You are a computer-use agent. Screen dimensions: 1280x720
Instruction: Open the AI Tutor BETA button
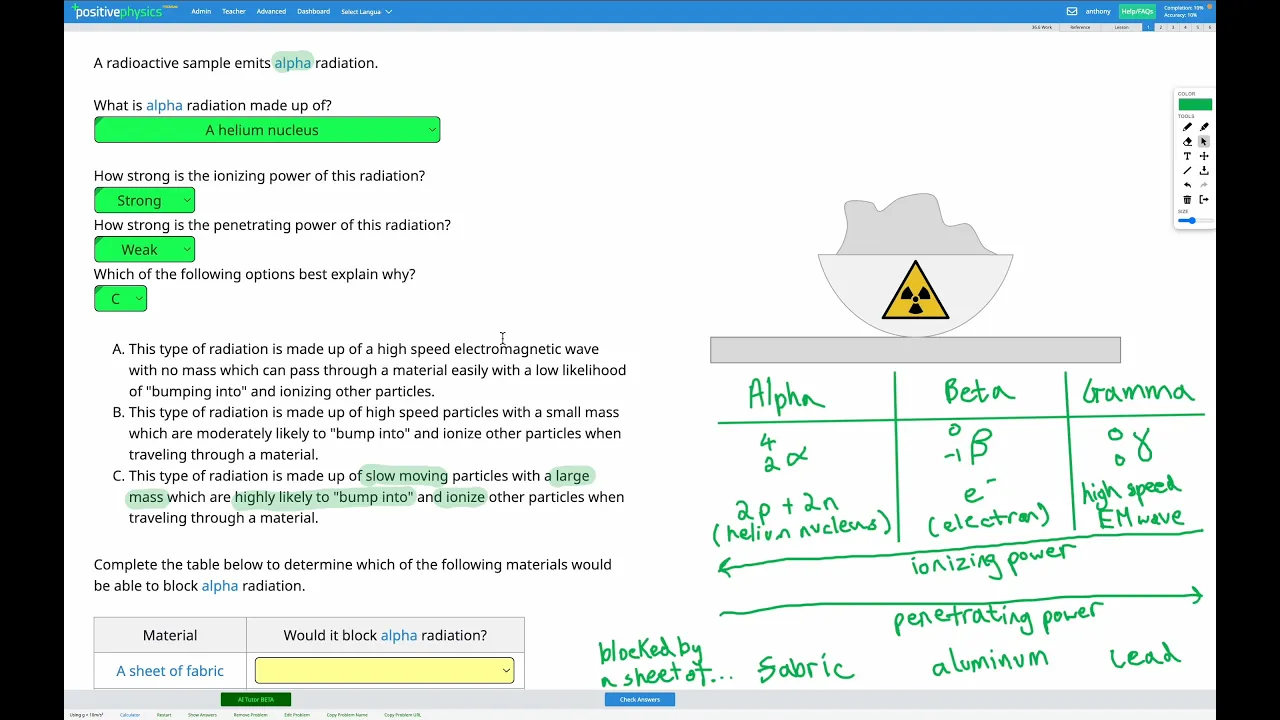click(x=256, y=699)
